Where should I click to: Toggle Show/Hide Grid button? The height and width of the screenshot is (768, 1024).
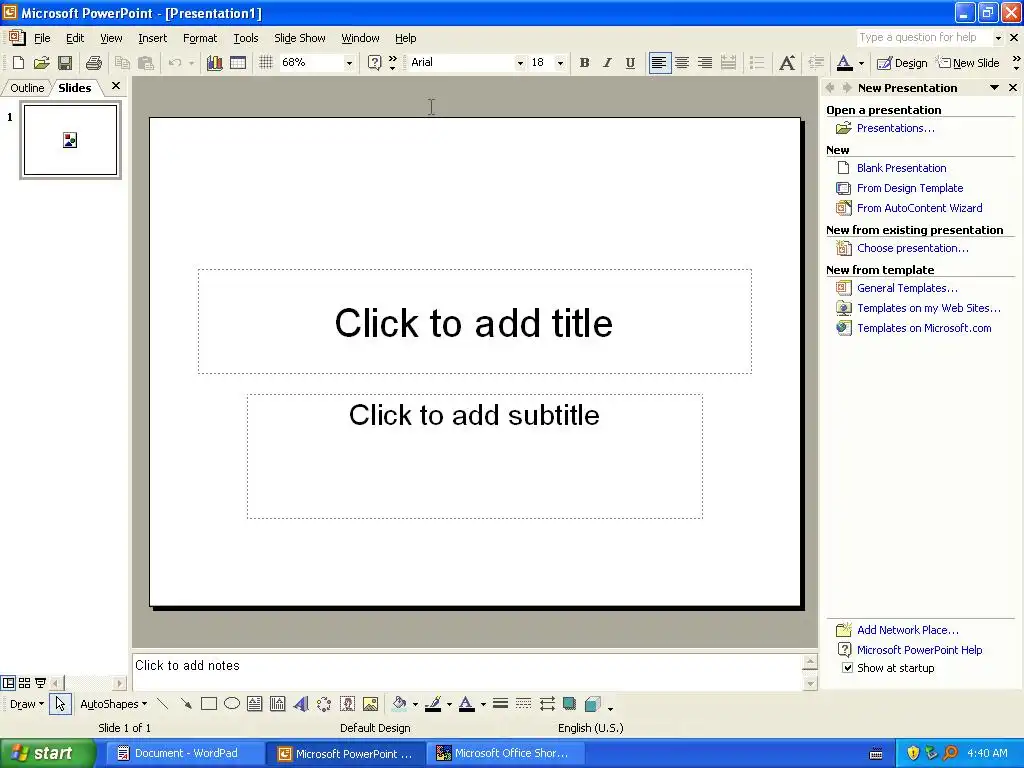[x=266, y=63]
